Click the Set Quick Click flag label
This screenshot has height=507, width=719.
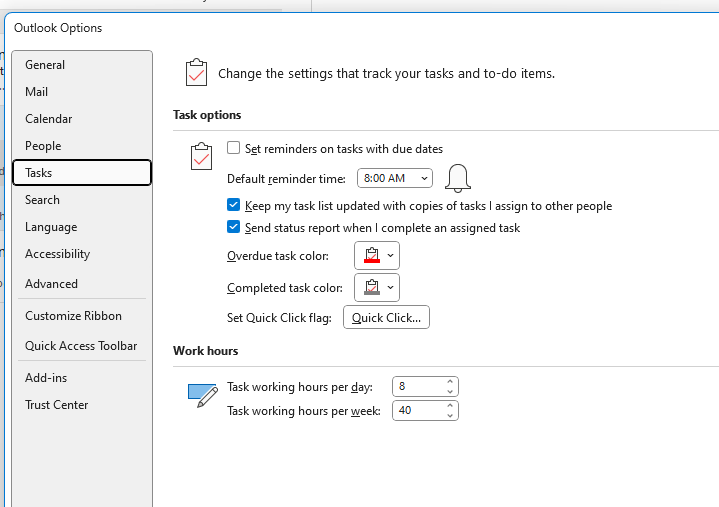point(279,318)
